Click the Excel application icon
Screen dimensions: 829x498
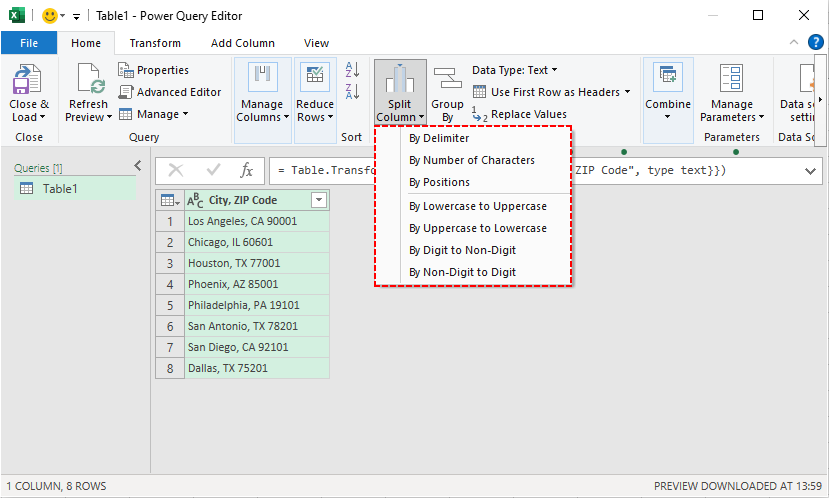point(17,15)
